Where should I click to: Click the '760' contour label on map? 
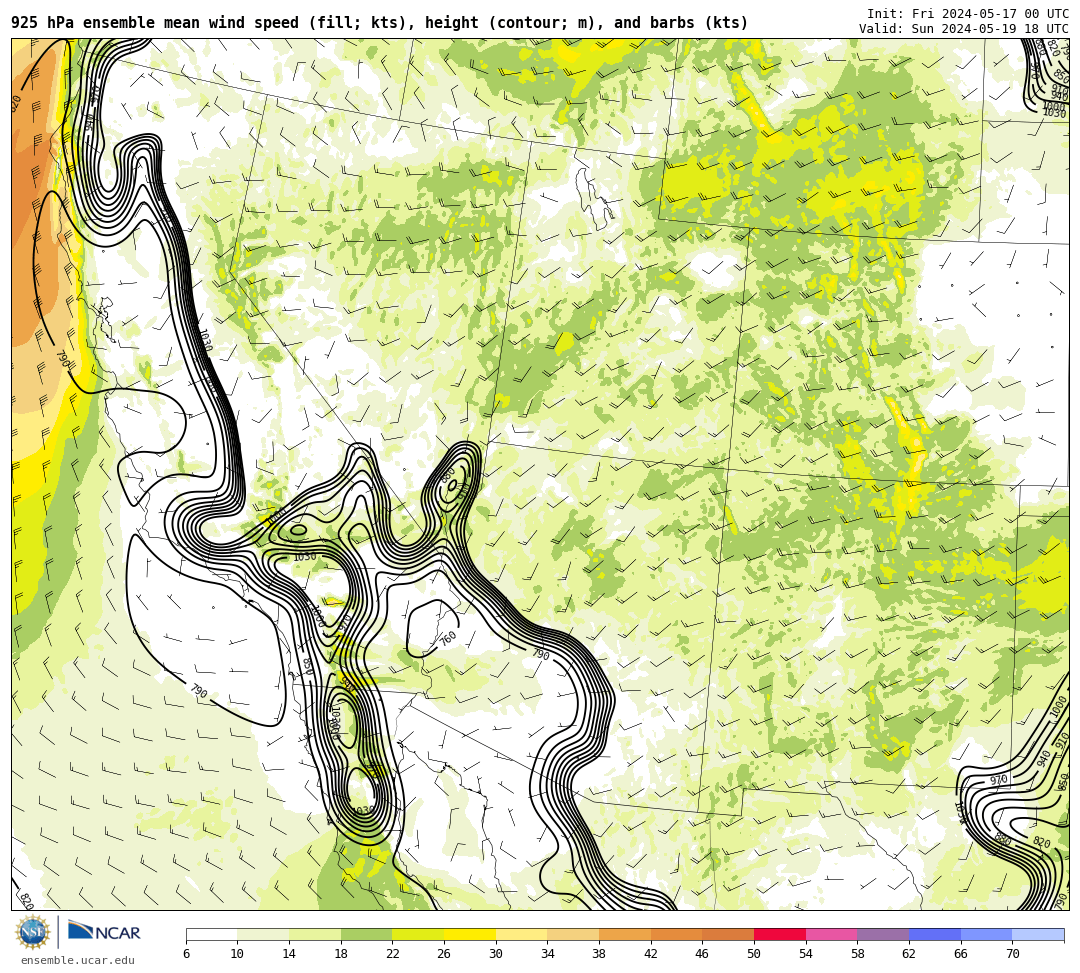(x=448, y=639)
